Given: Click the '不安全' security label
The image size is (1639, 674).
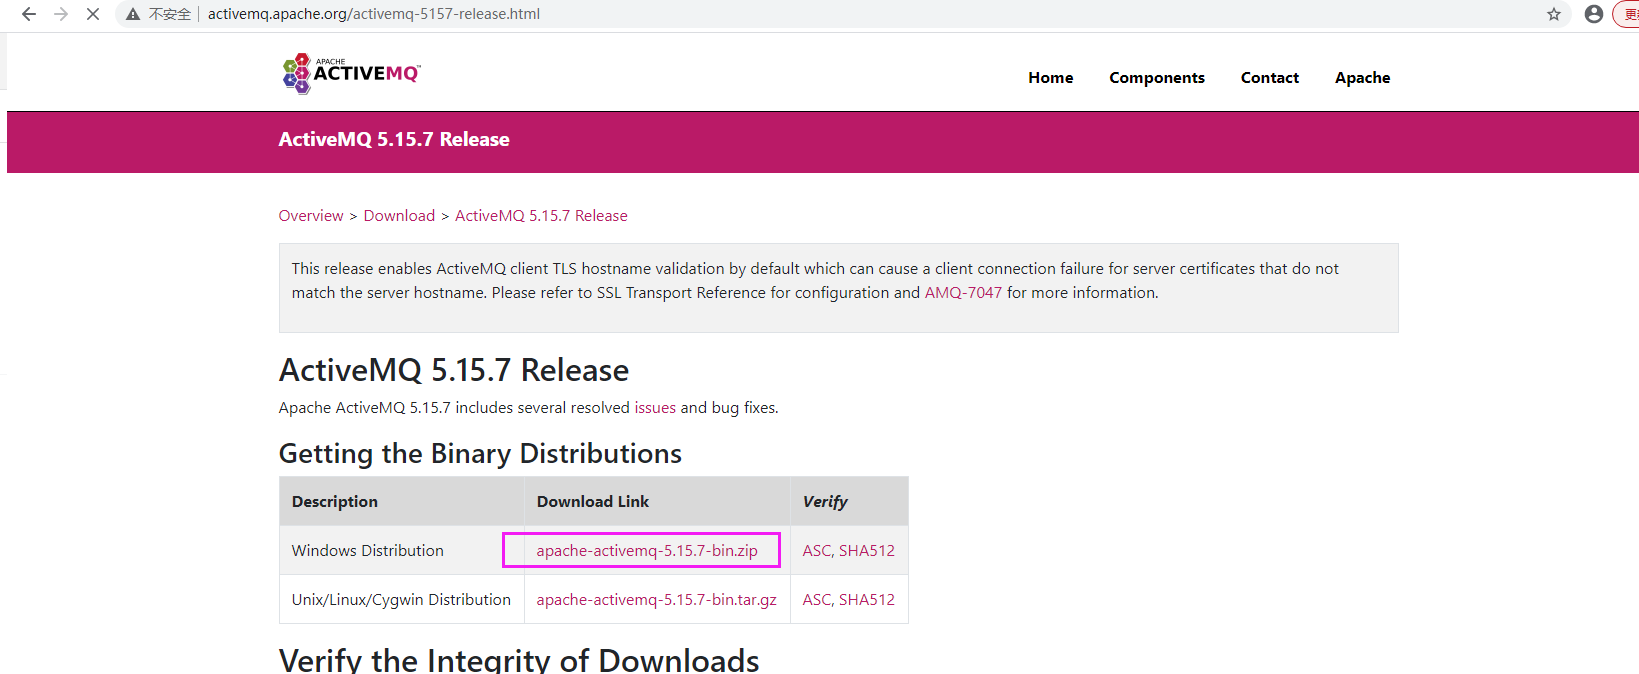Looking at the screenshot, I should click(x=170, y=14).
